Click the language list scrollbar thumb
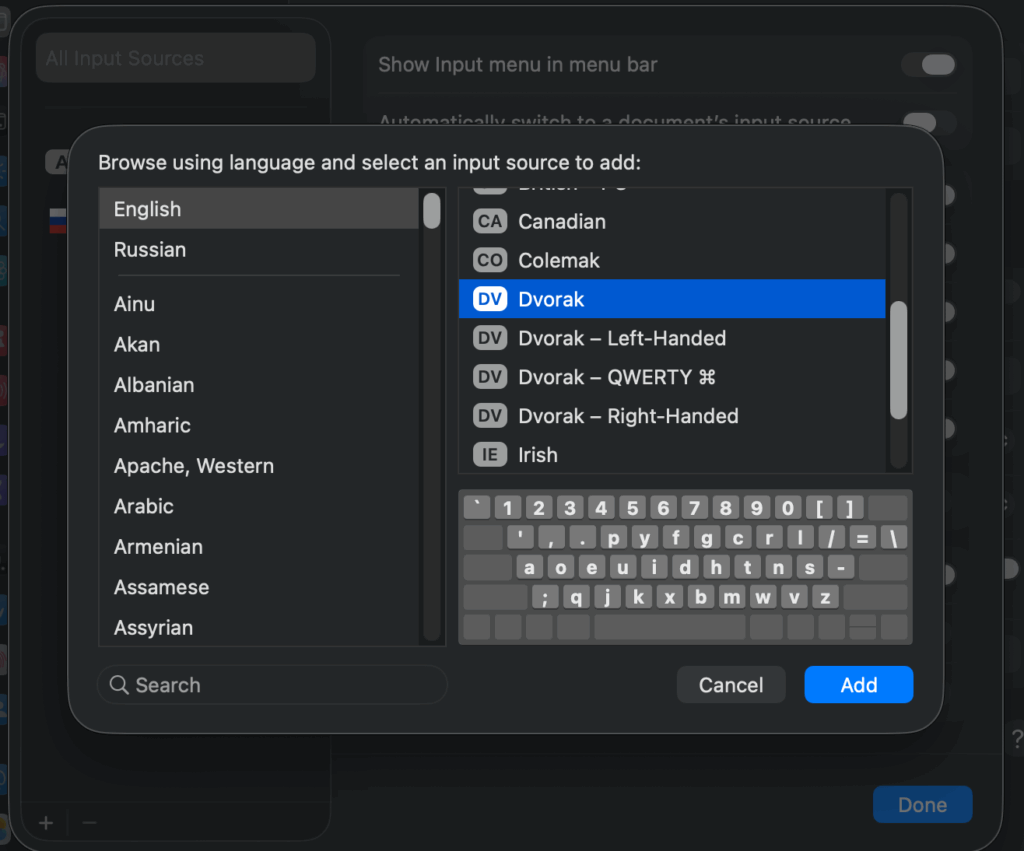This screenshot has width=1024, height=851. tap(431, 211)
